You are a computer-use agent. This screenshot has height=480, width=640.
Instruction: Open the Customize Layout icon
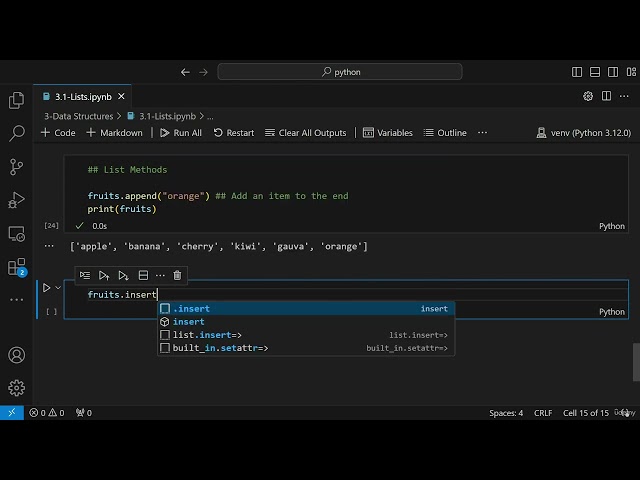(631, 72)
